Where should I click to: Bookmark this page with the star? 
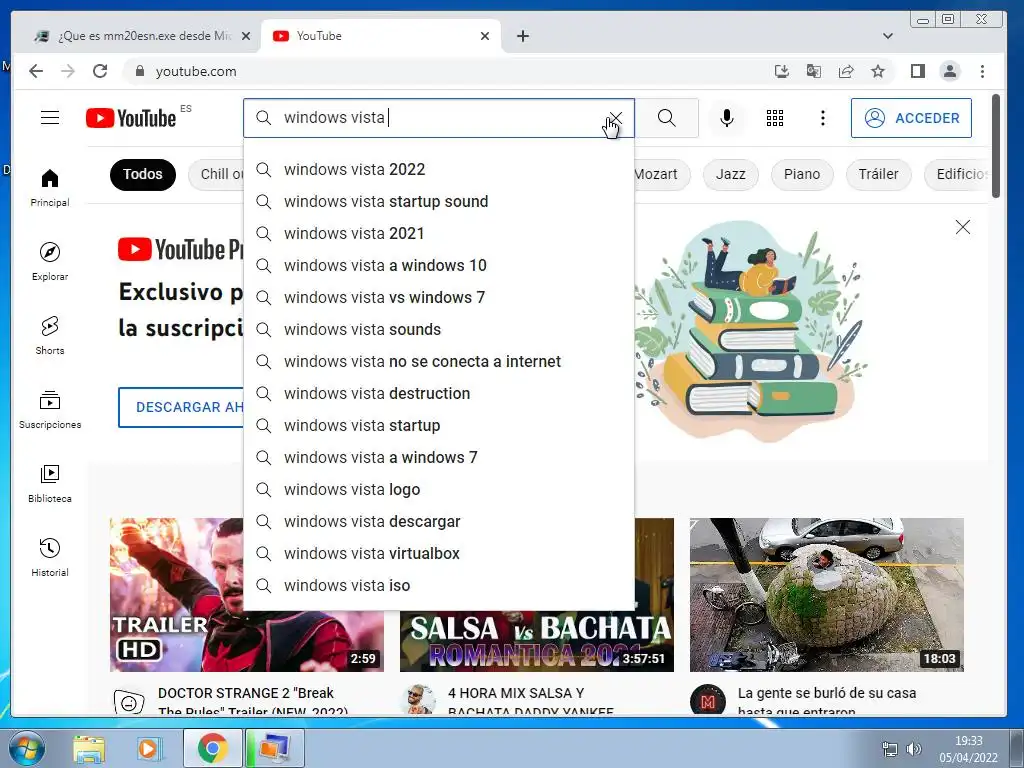(x=878, y=71)
